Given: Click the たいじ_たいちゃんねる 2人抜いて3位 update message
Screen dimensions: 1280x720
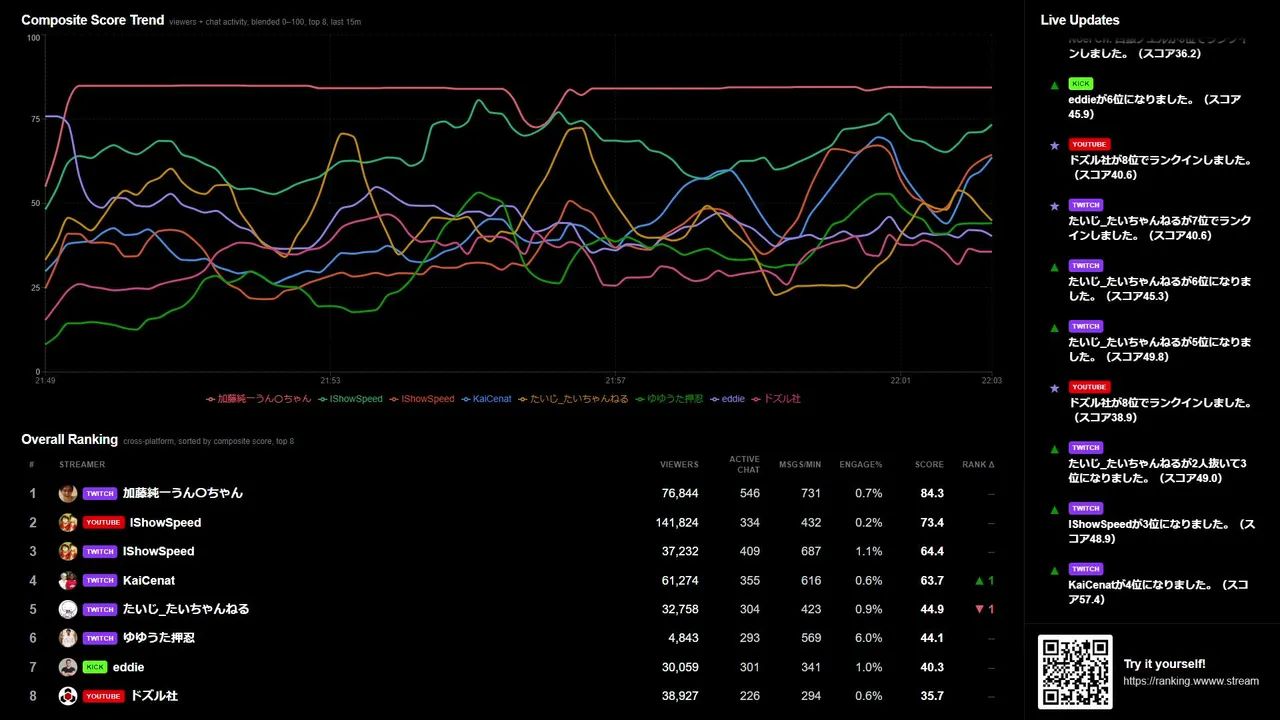Looking at the screenshot, I should pyautogui.click(x=1158, y=471).
